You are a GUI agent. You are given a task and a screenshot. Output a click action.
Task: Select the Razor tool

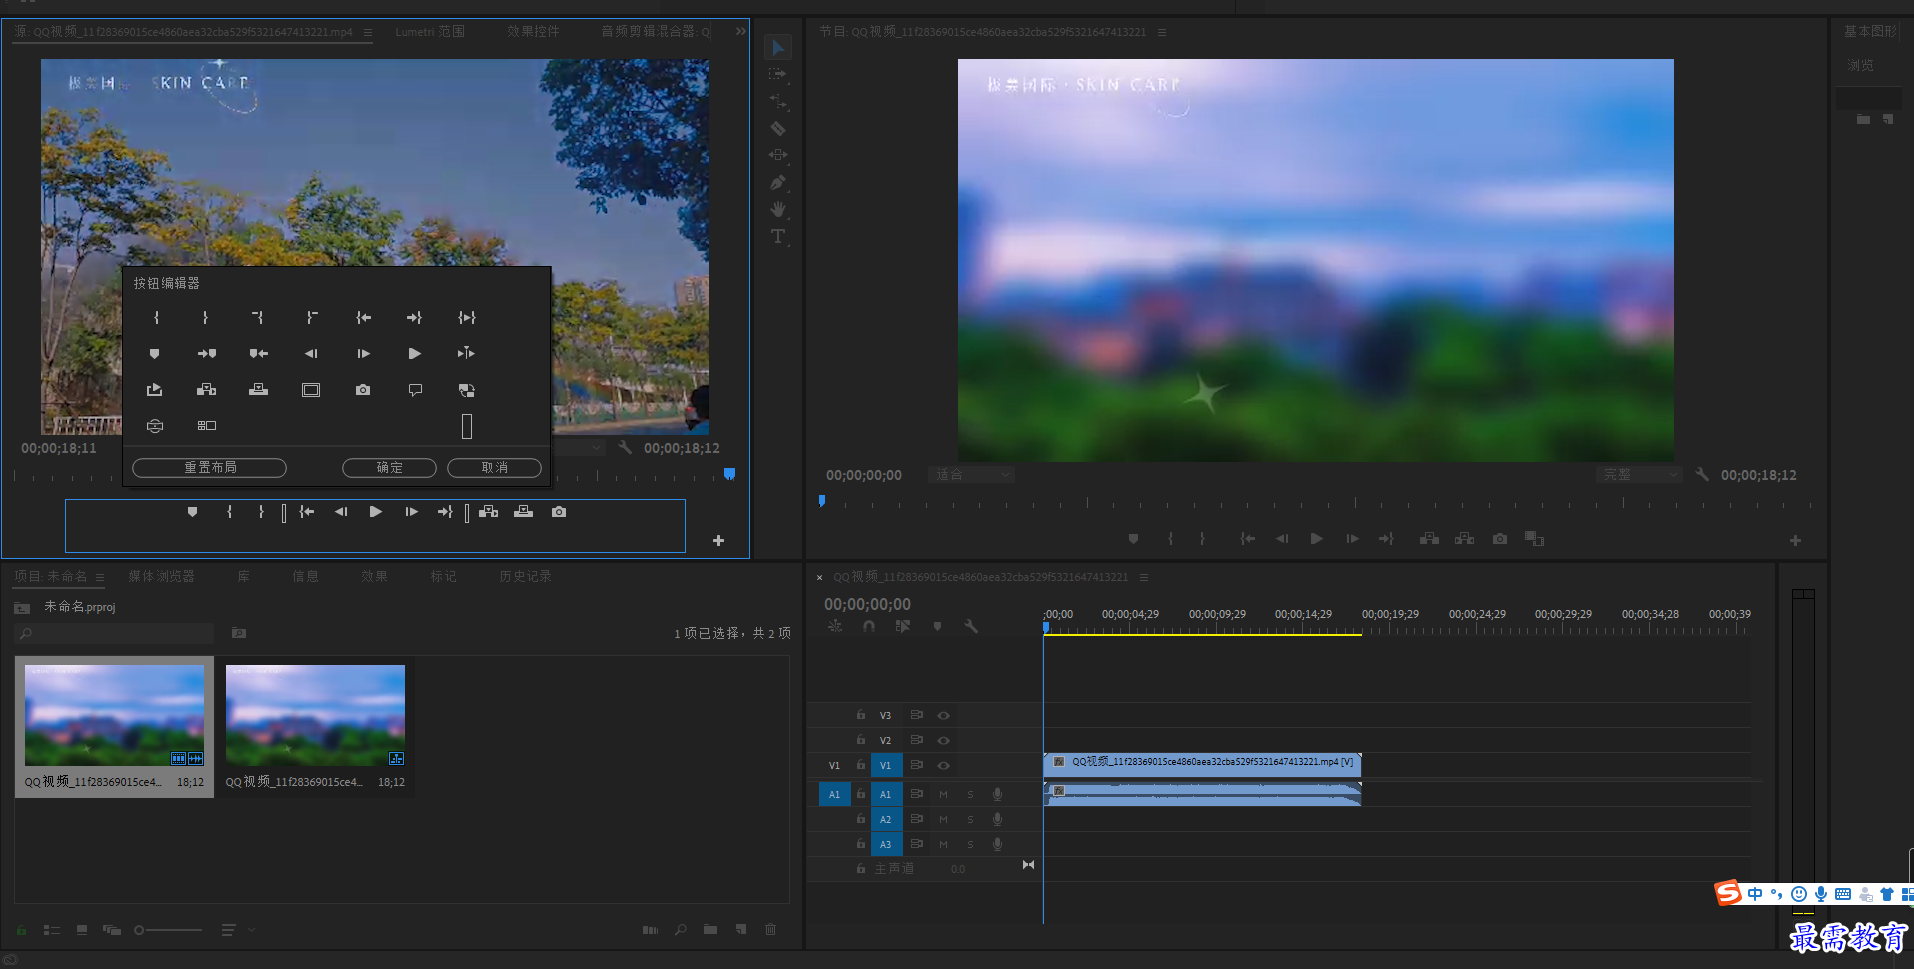(777, 128)
